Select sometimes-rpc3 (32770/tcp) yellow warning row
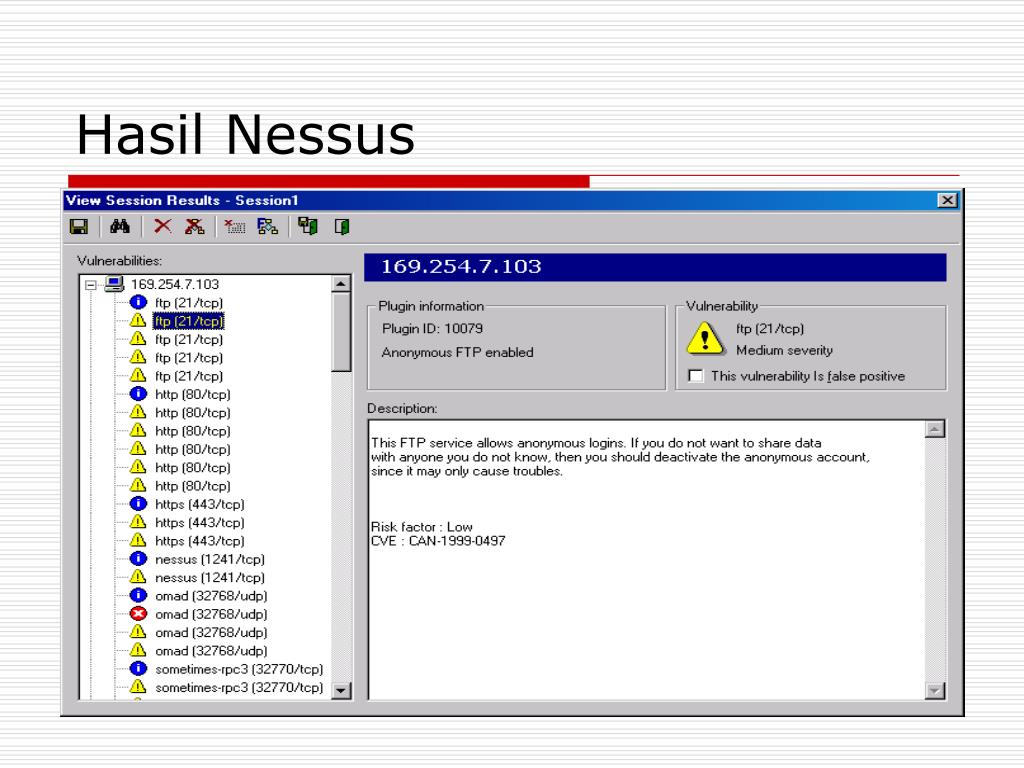Screen dimensions: 1024x768 click(239, 687)
